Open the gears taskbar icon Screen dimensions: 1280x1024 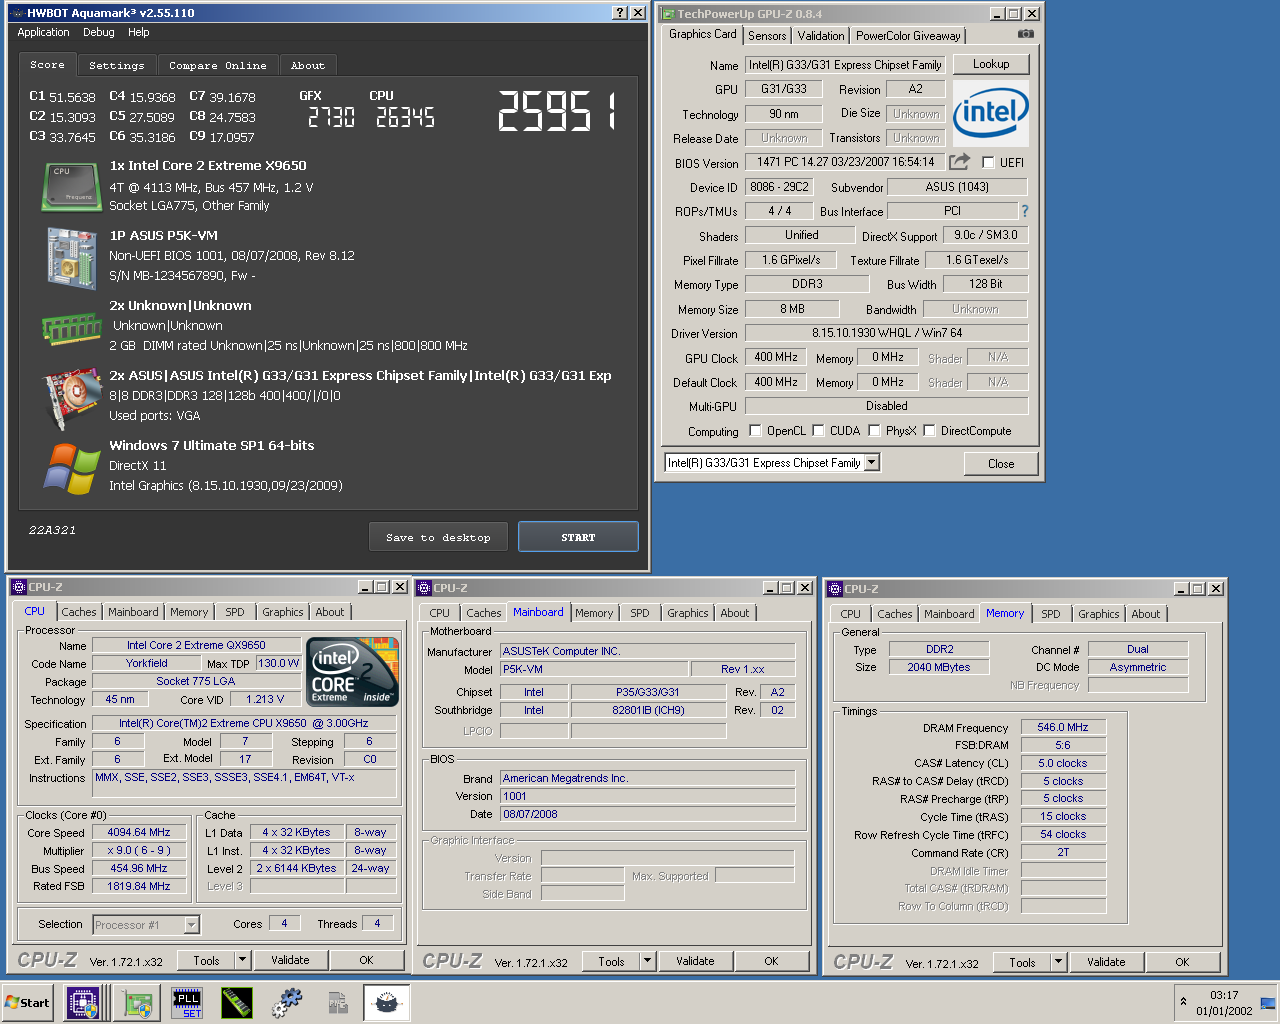pos(287,1003)
